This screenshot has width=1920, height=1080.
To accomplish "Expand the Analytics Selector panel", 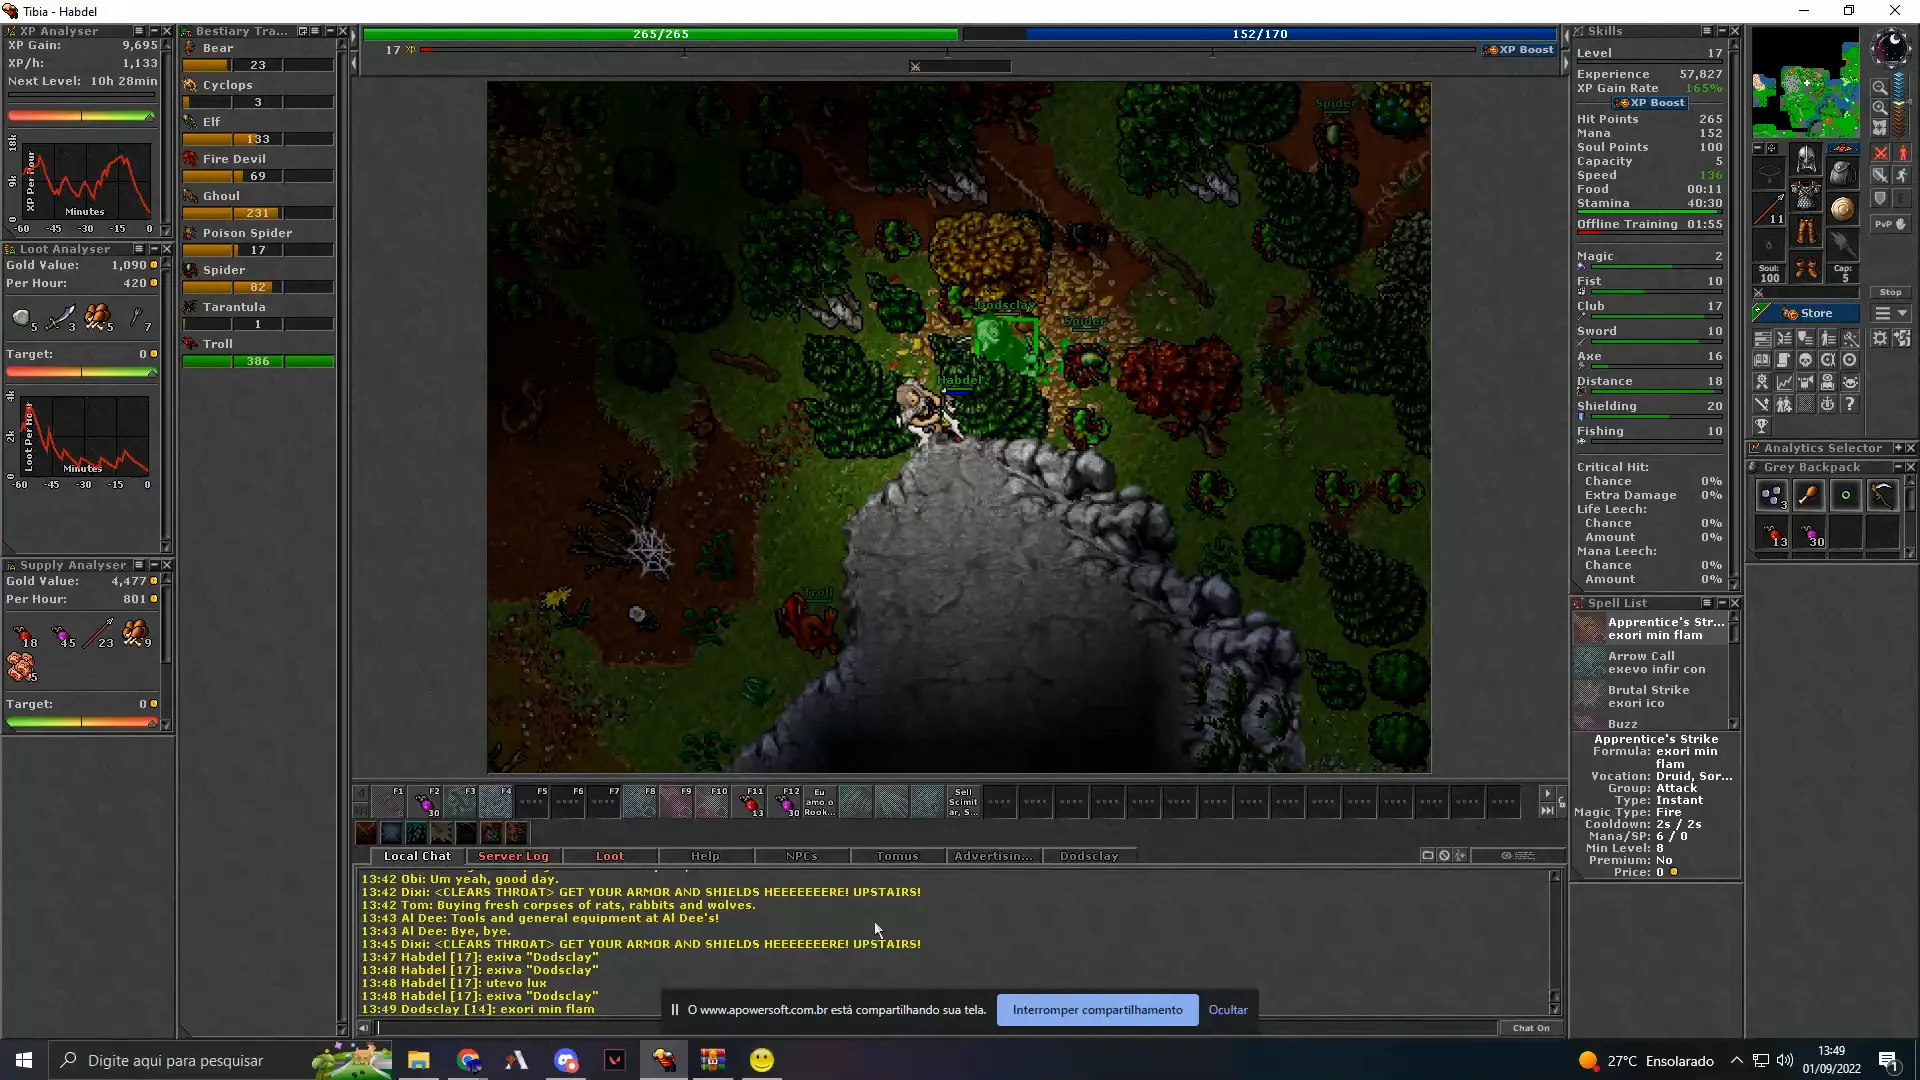I will (x=1898, y=448).
